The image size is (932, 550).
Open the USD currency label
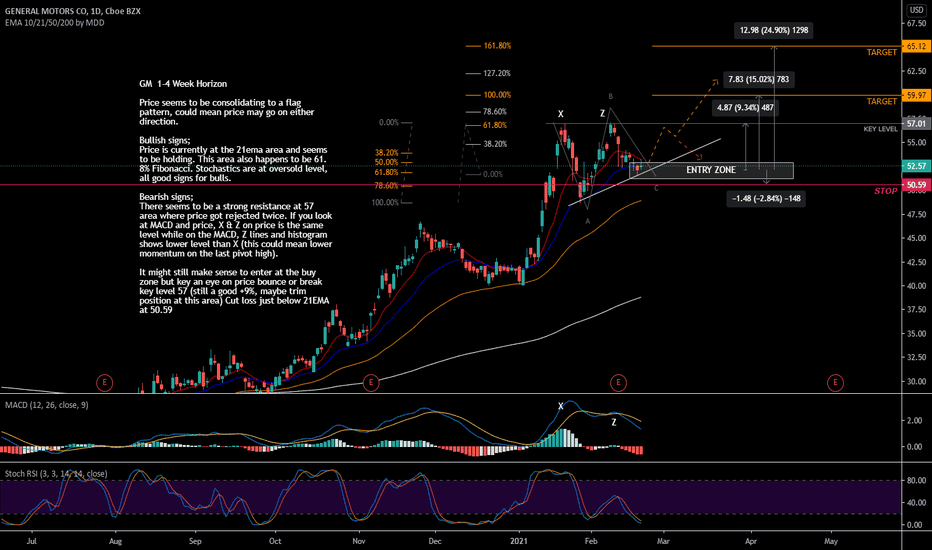[916, 10]
